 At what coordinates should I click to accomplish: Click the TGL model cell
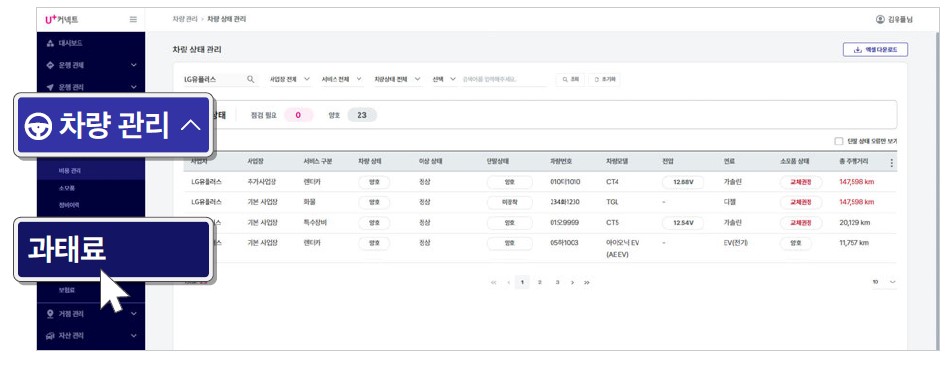pos(612,201)
